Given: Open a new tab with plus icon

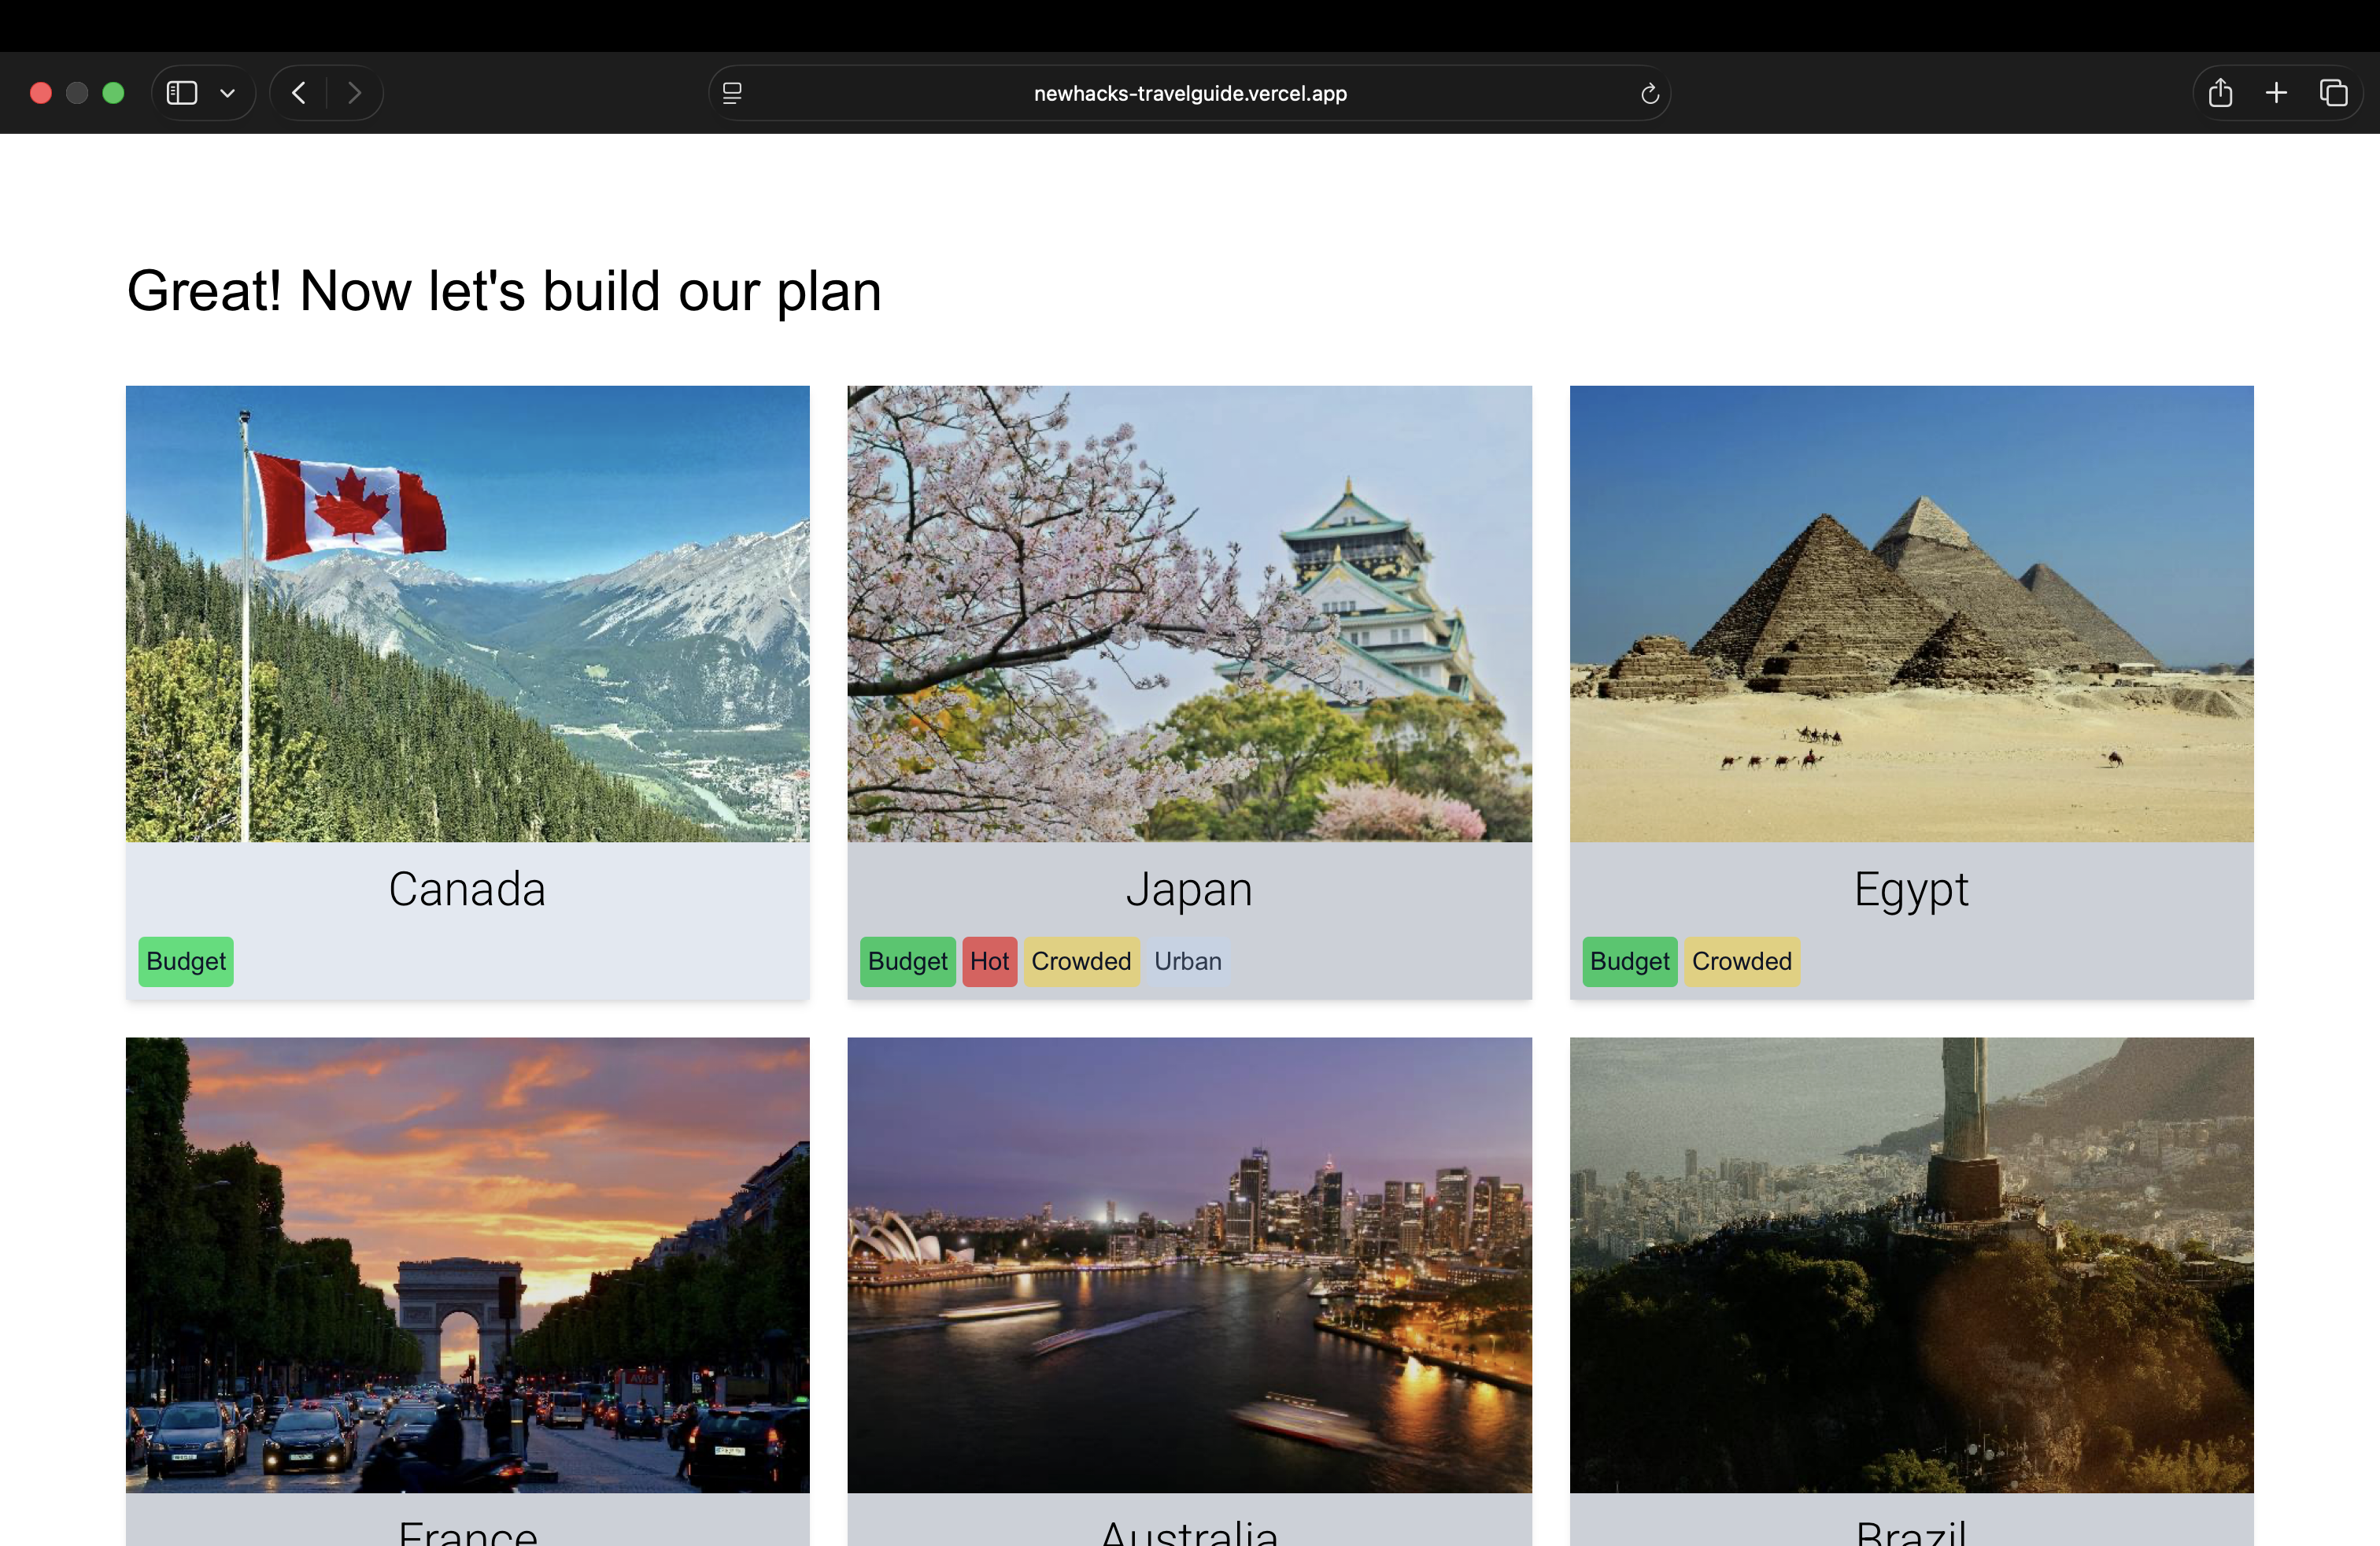Looking at the screenshot, I should coord(2276,93).
